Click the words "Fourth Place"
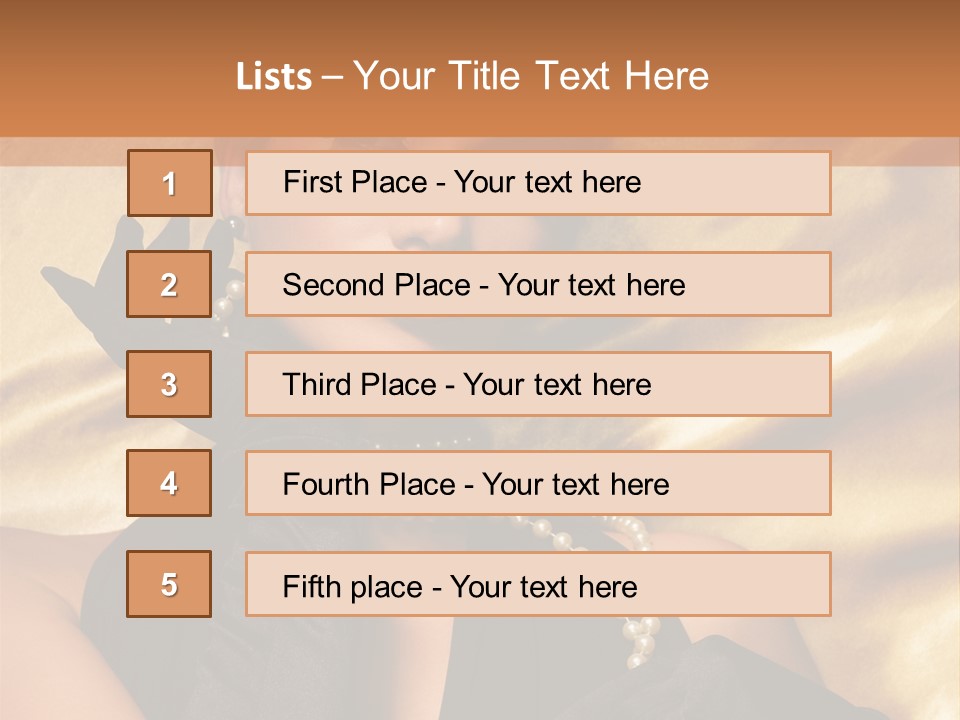 coord(366,485)
